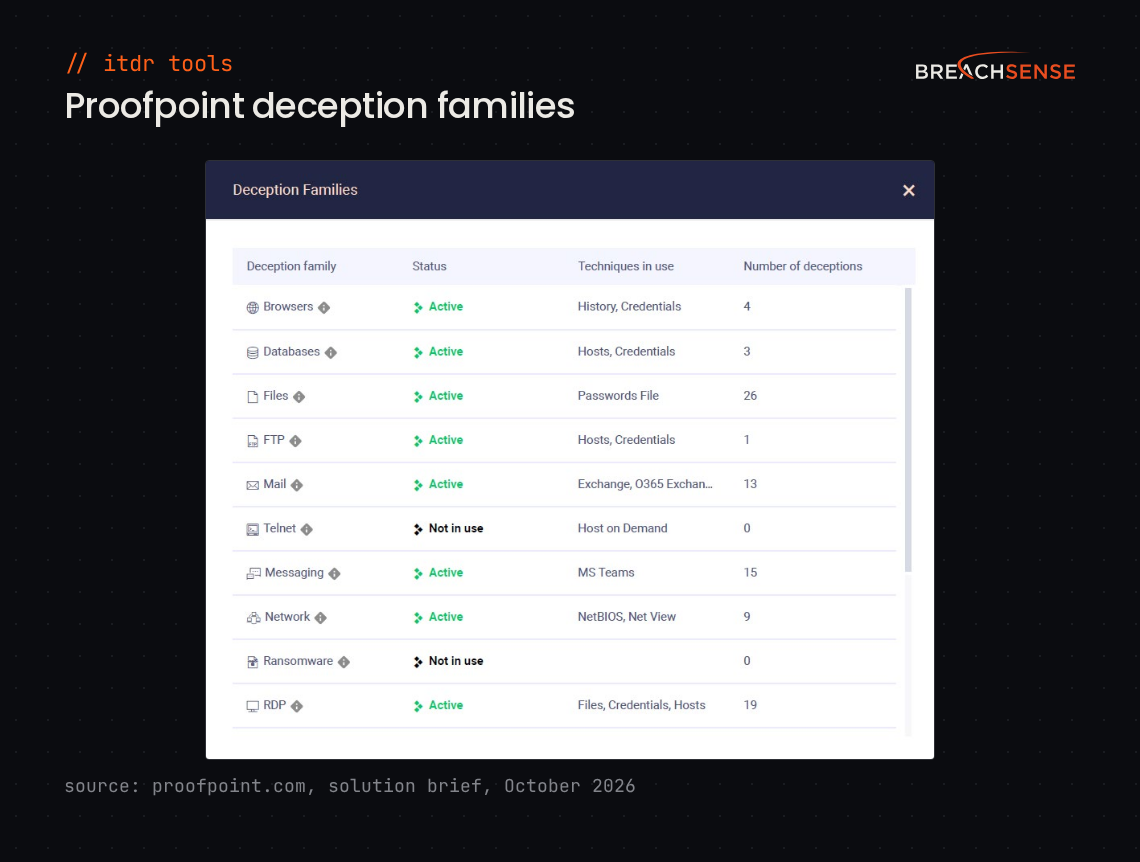1140x862 pixels.
Task: Open the info diamond next to Files
Action: pyautogui.click(x=299, y=397)
